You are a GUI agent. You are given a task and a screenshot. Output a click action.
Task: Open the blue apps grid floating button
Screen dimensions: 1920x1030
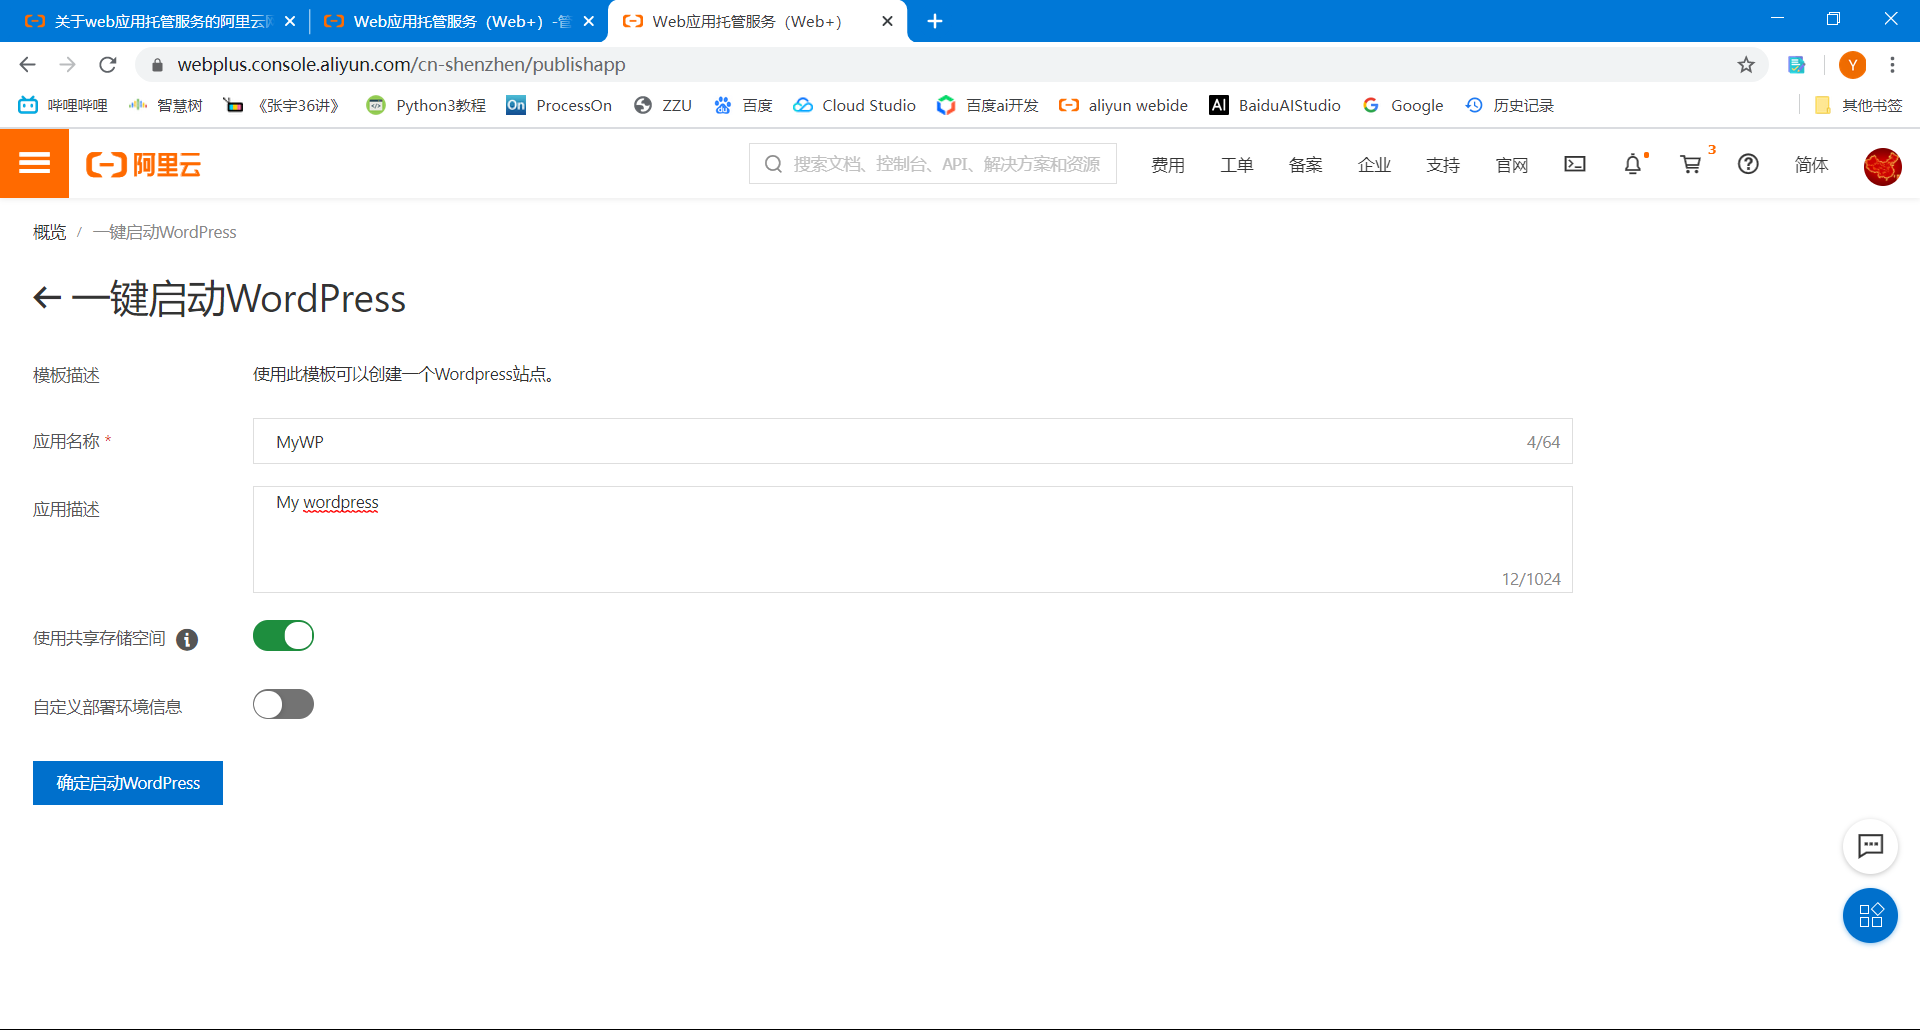pyautogui.click(x=1870, y=915)
